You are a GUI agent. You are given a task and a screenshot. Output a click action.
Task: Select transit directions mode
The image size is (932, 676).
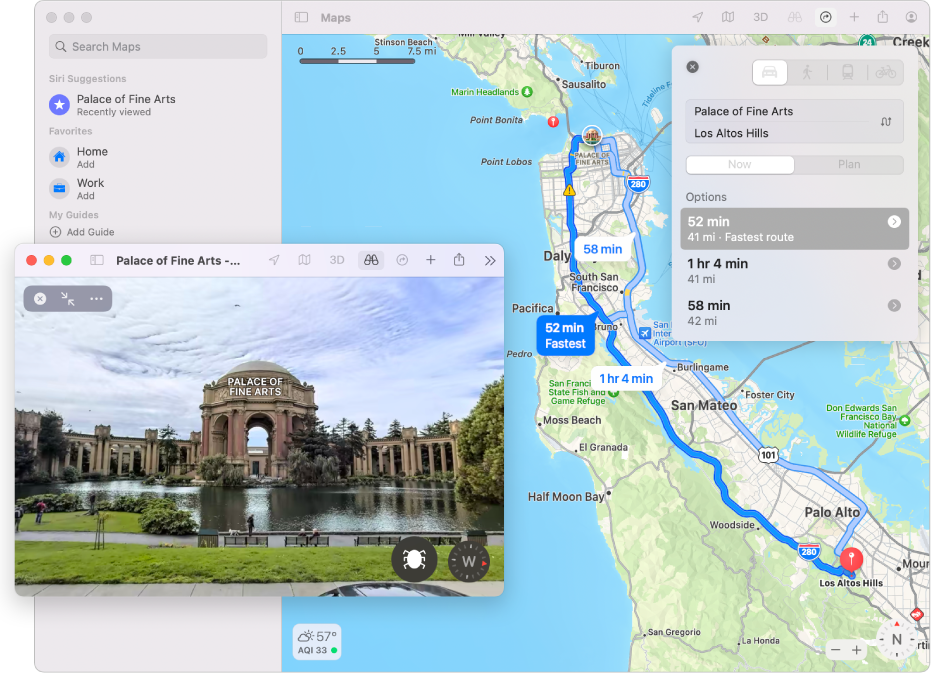pyautogui.click(x=847, y=72)
